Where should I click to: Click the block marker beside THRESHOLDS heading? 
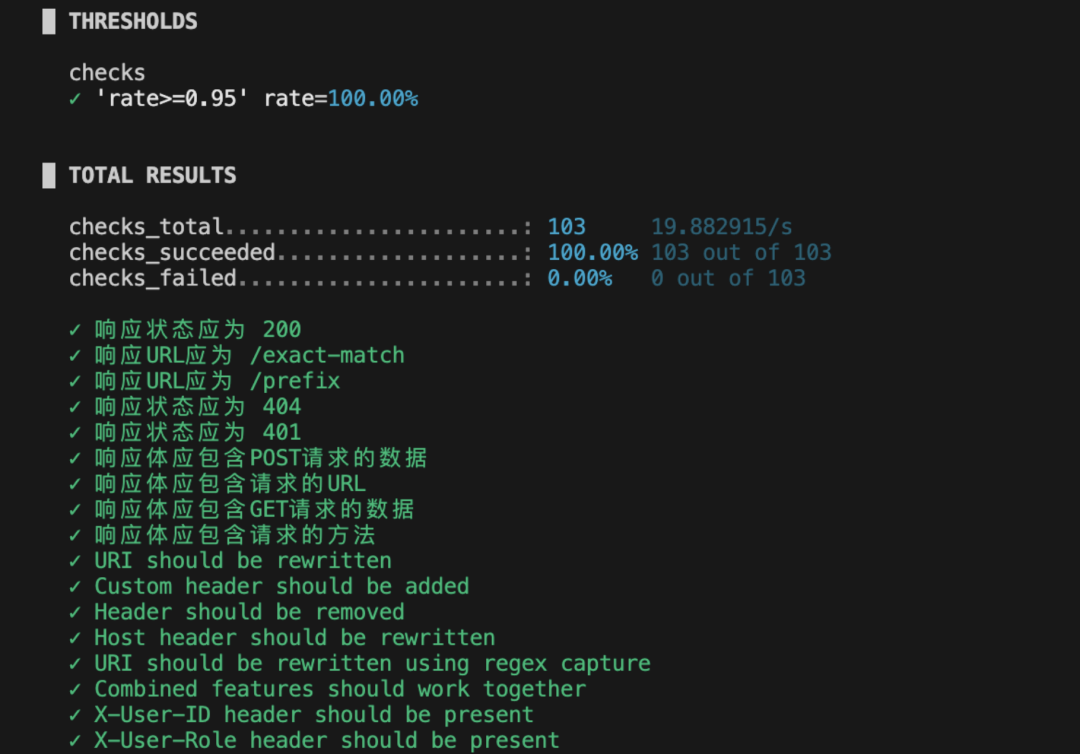pos(49,21)
